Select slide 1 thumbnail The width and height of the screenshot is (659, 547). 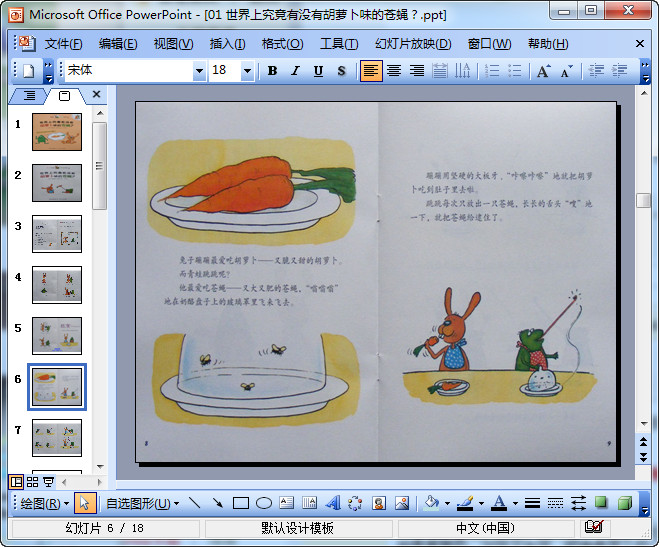tap(57, 132)
